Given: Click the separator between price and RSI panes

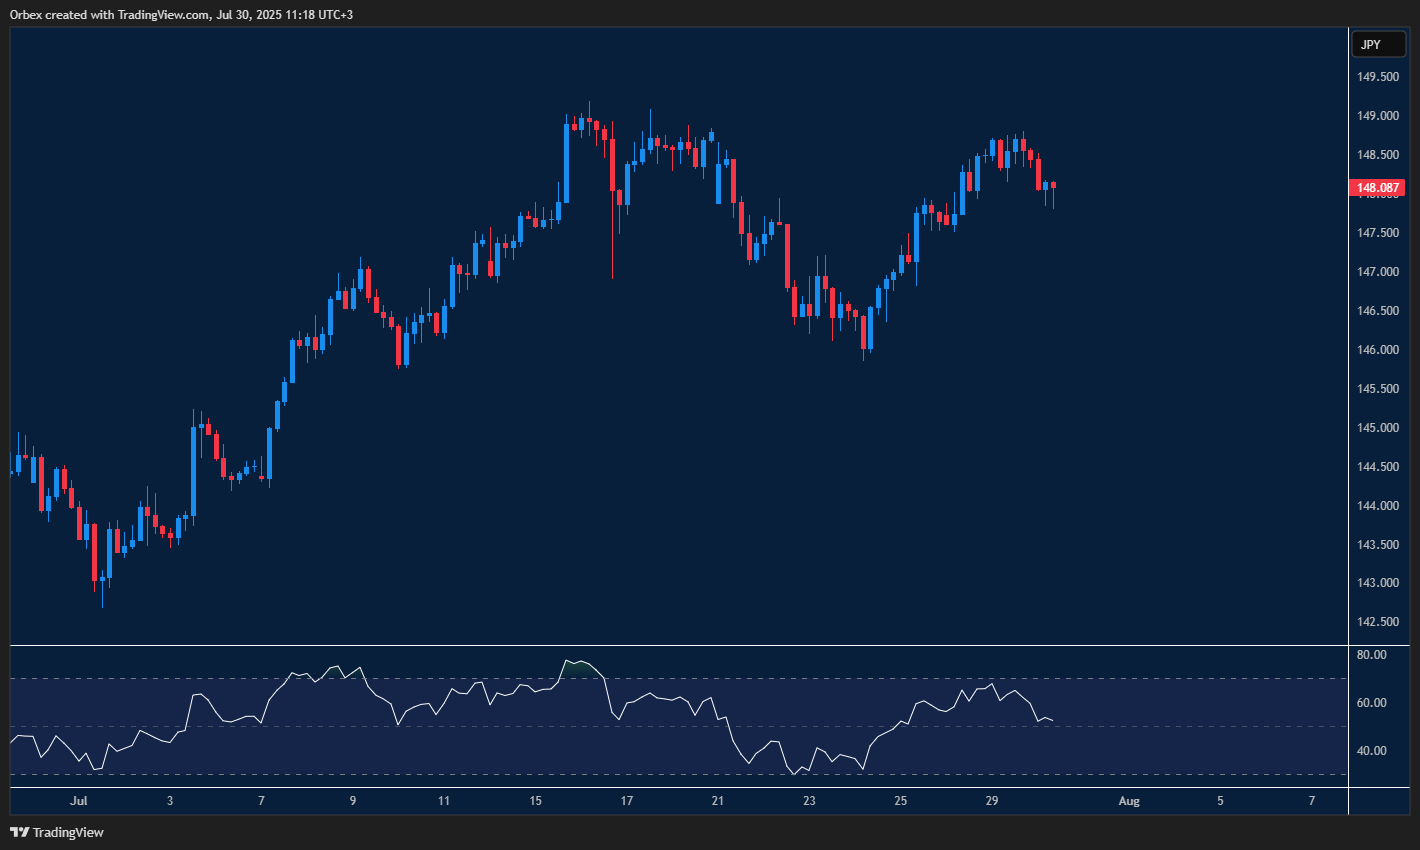Looking at the screenshot, I should (x=680, y=646).
